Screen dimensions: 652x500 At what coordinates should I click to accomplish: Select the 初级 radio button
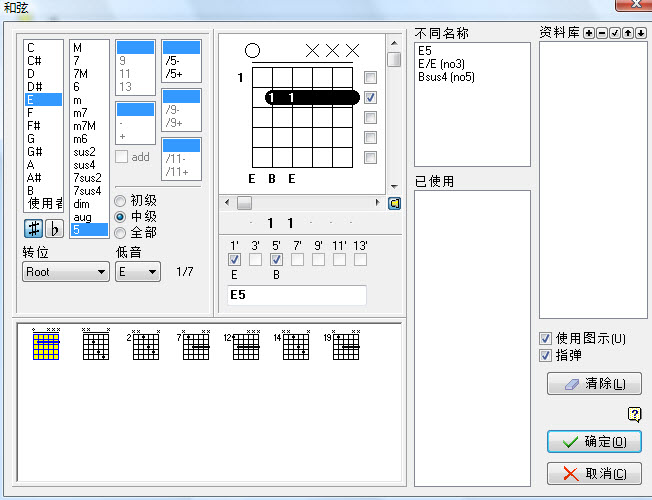[x=122, y=200]
